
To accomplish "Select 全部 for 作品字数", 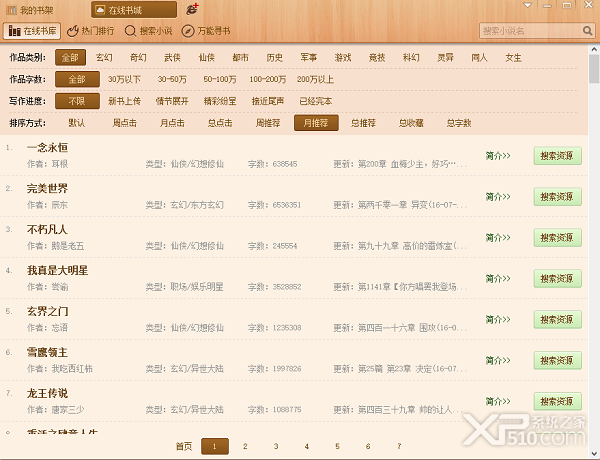I will click(x=77, y=79).
